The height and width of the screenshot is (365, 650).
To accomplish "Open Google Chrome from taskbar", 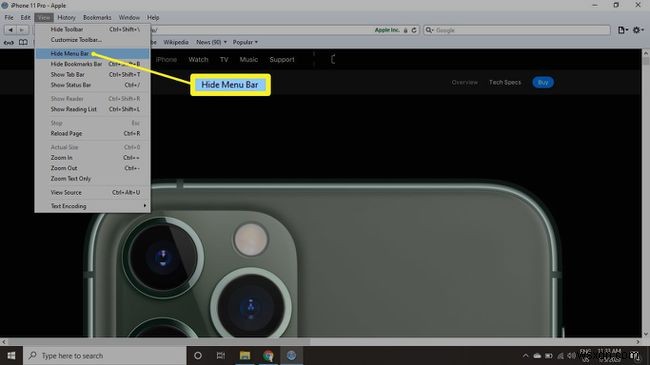I will click(268, 355).
